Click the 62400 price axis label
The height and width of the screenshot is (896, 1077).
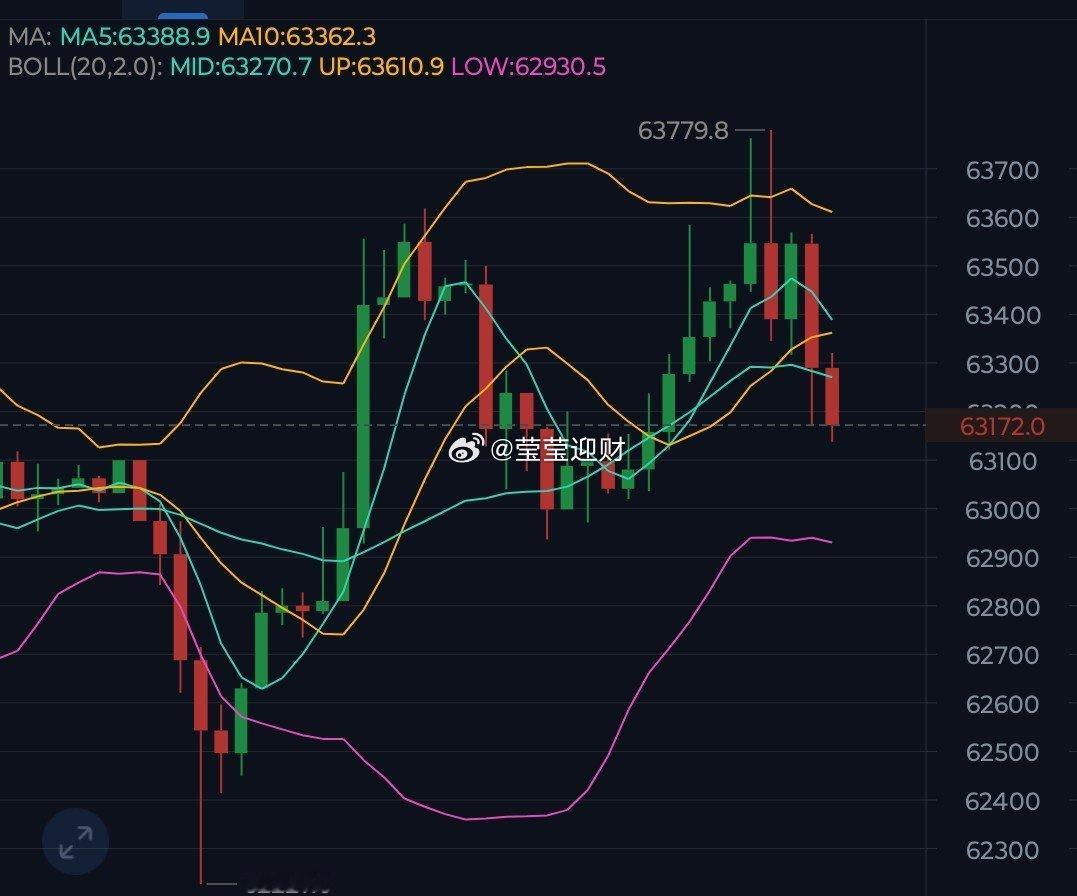pyautogui.click(x=1002, y=801)
